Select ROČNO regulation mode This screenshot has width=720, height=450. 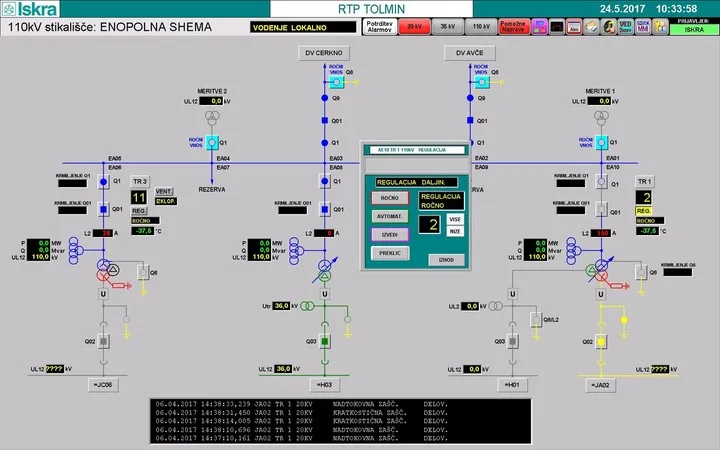tap(390, 198)
